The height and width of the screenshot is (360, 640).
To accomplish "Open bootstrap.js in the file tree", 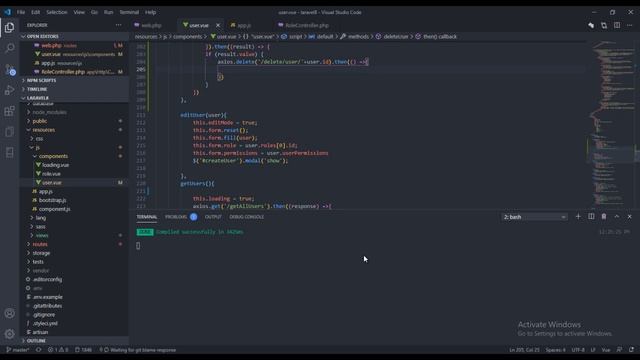I will coord(52,200).
